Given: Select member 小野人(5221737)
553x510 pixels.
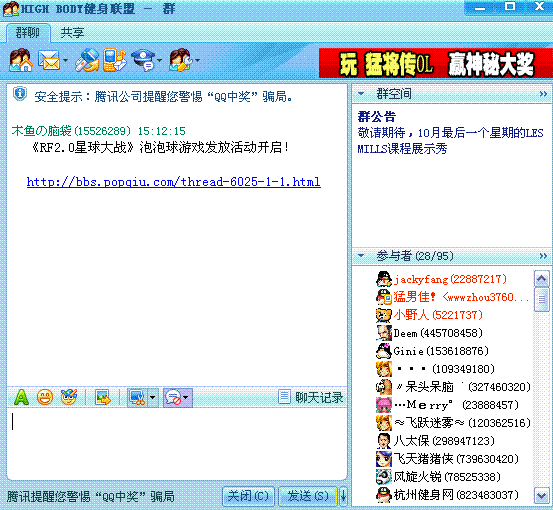Looking at the screenshot, I should [x=438, y=315].
